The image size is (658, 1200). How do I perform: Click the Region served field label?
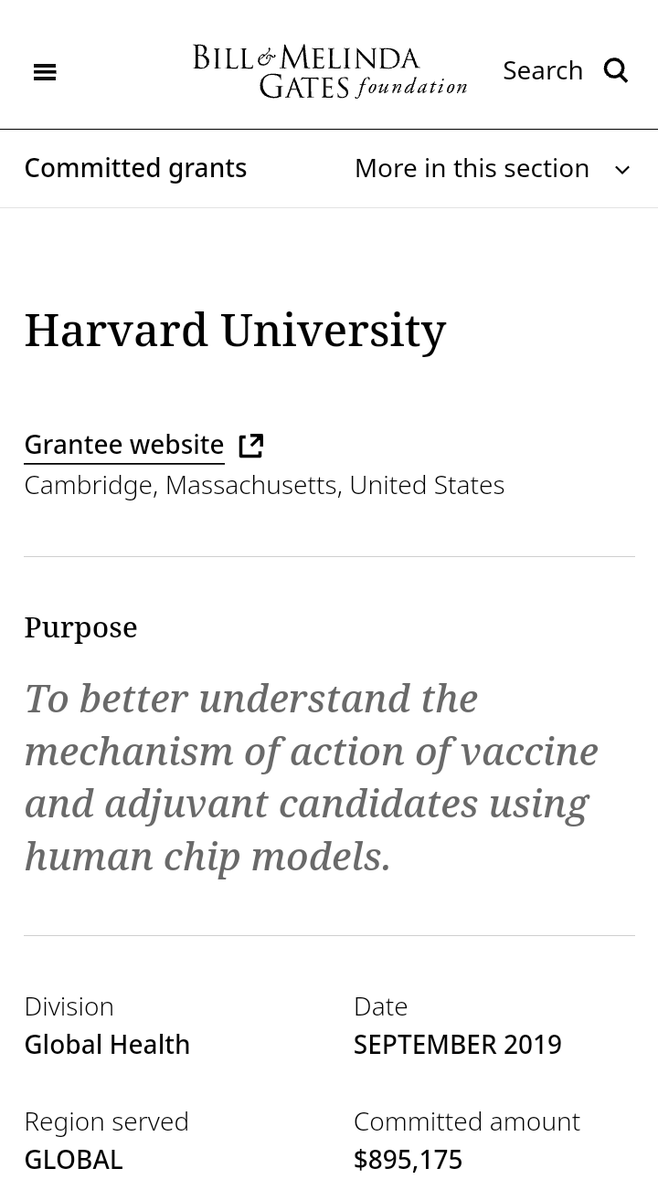[106, 1121]
